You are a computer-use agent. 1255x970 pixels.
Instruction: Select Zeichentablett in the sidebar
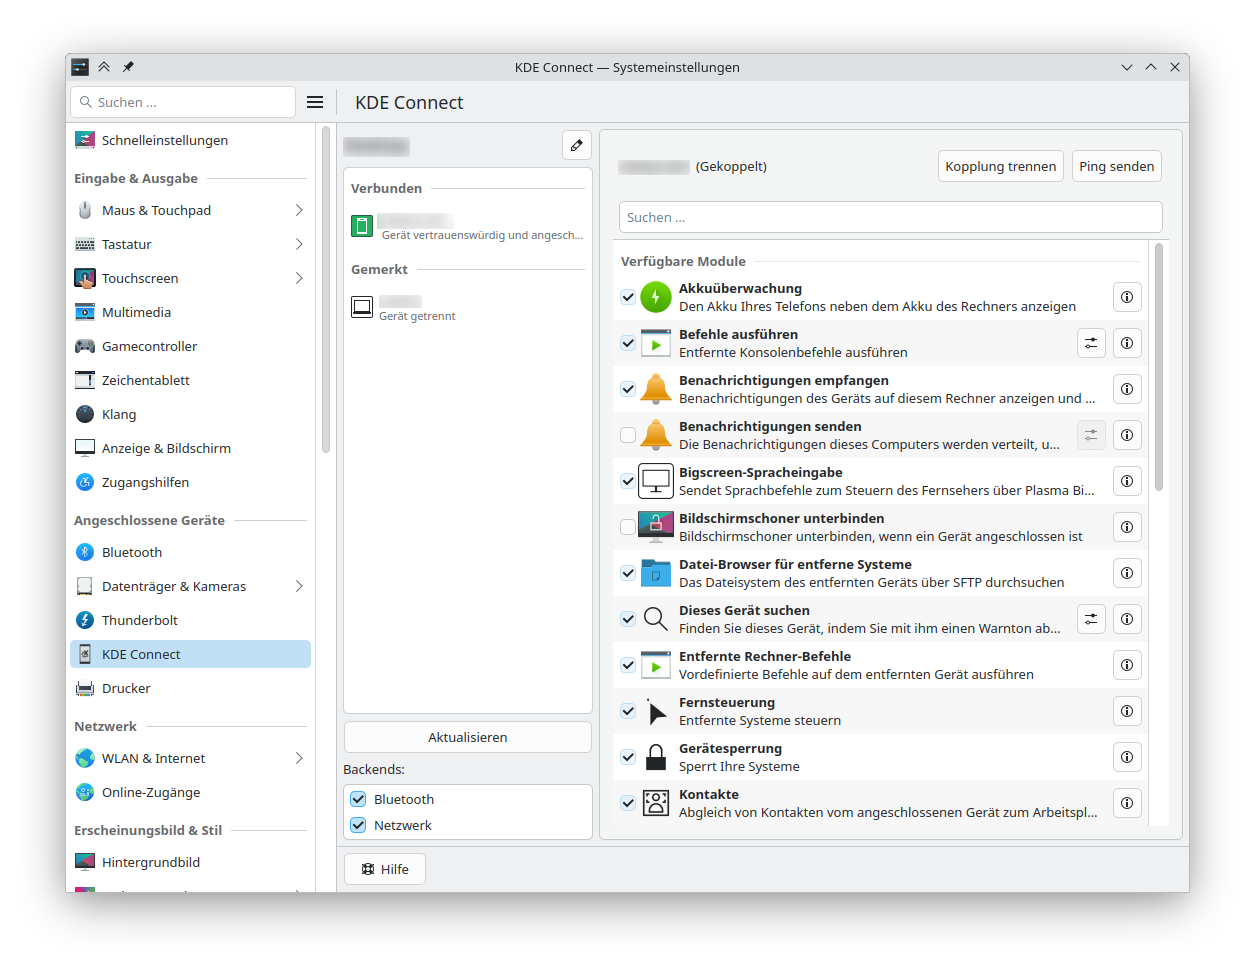(x=190, y=380)
